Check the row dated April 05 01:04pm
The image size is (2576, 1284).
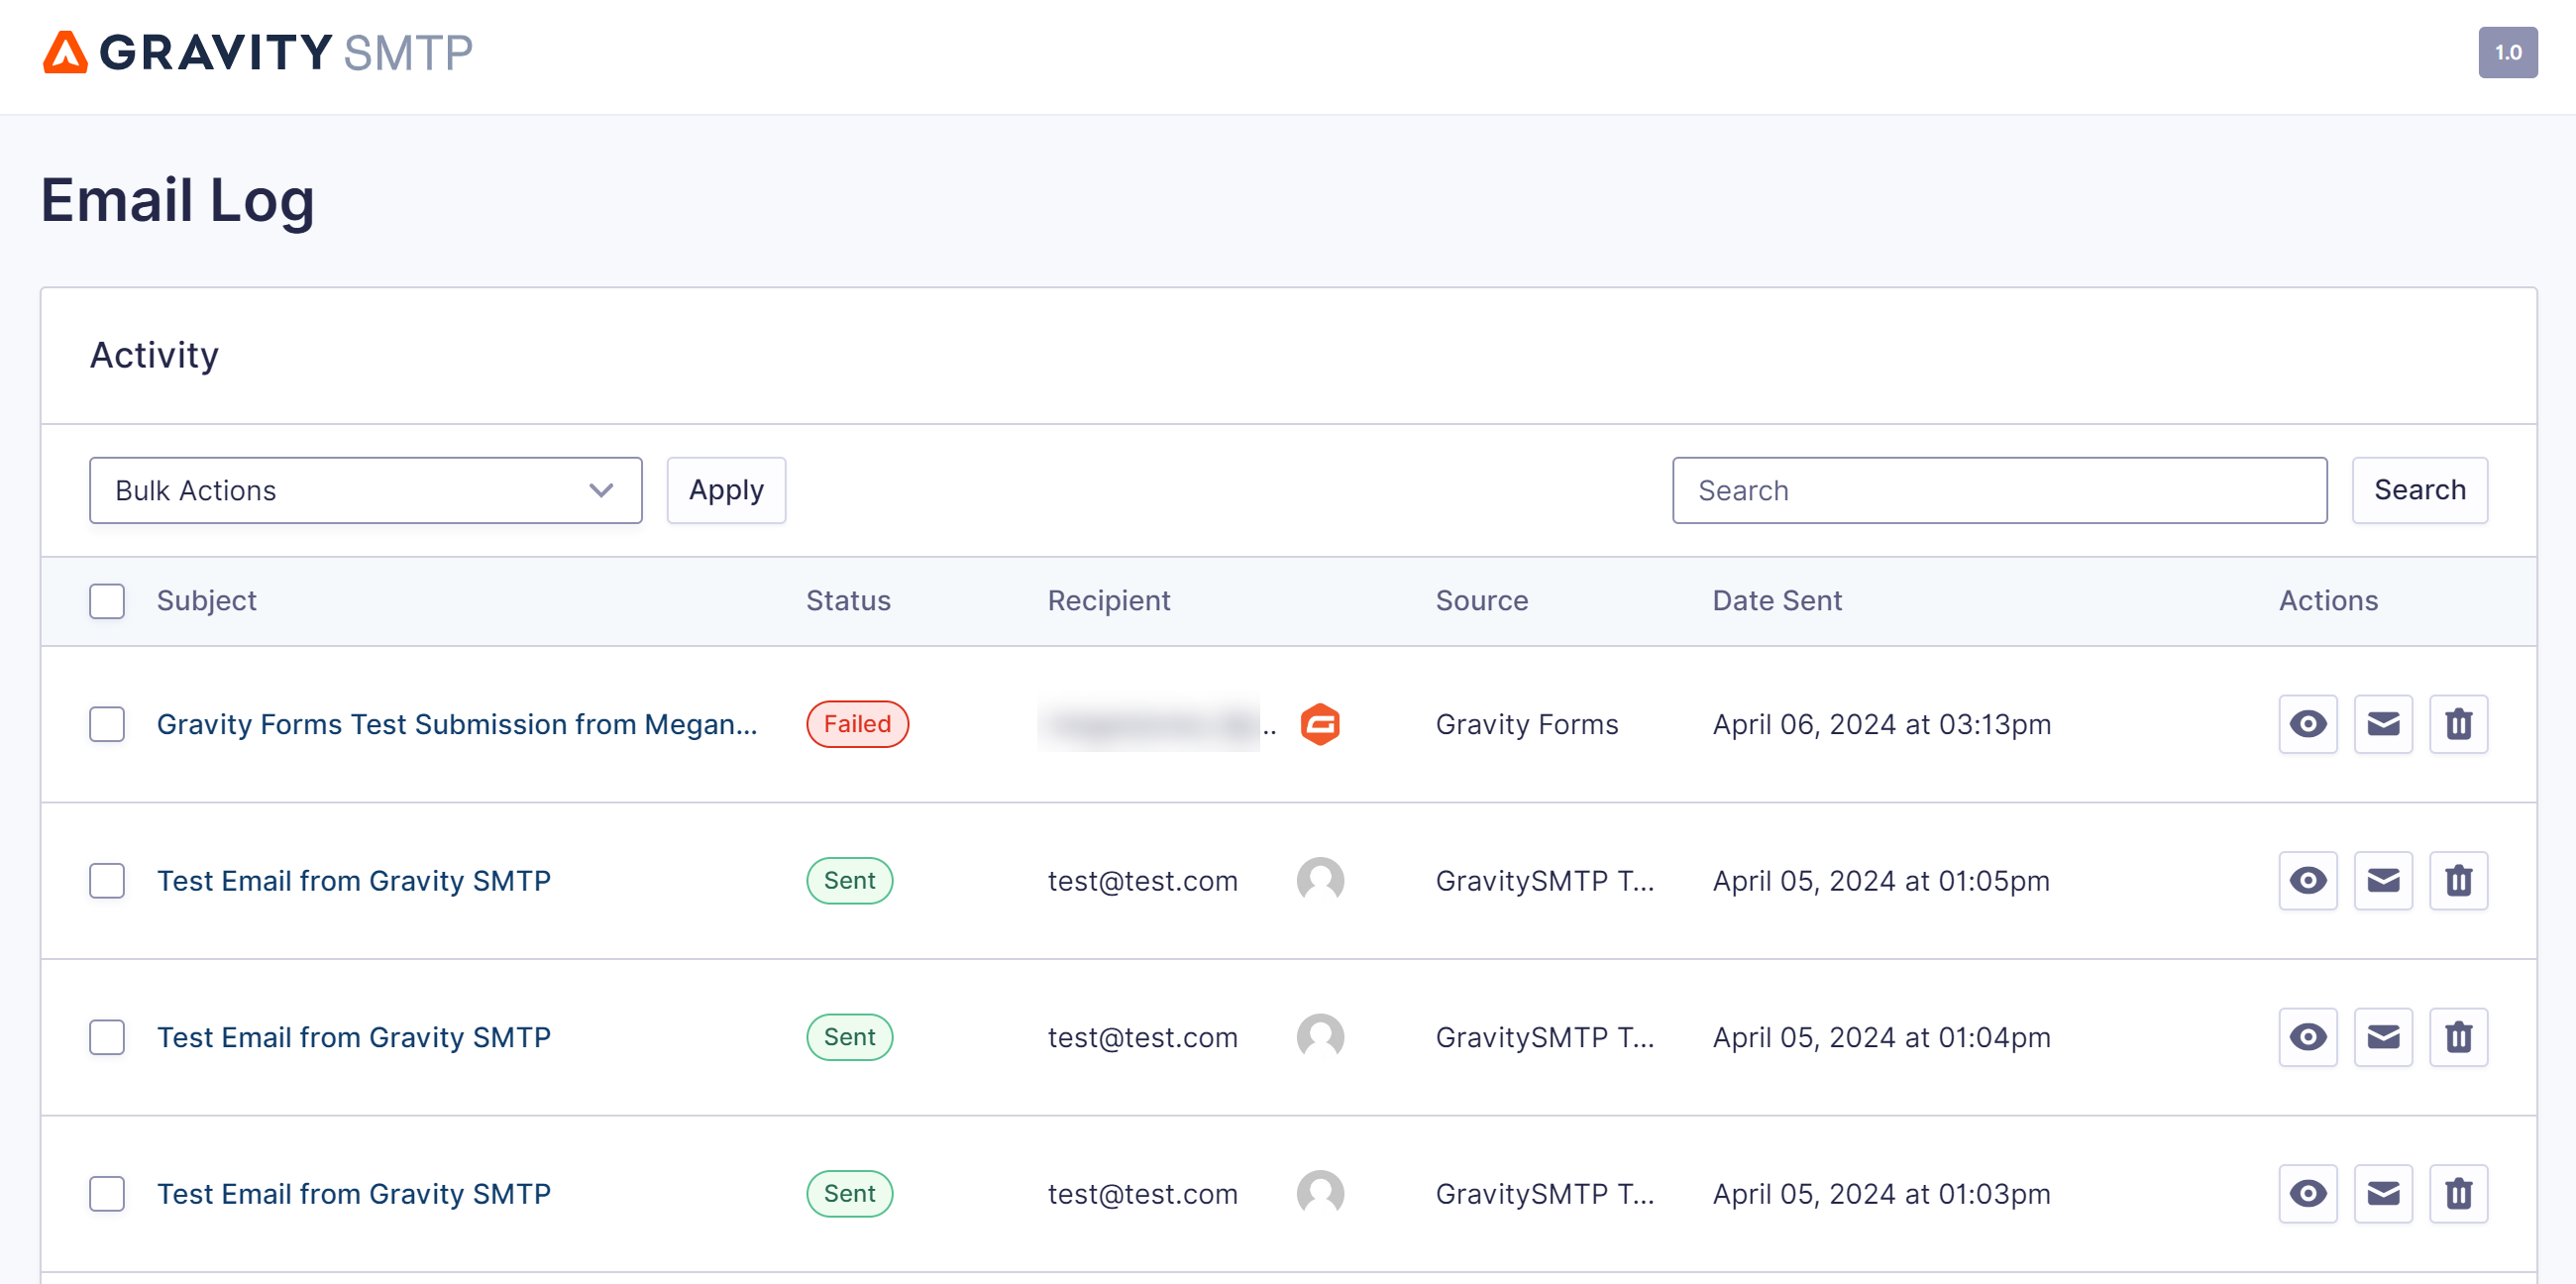[107, 1038]
